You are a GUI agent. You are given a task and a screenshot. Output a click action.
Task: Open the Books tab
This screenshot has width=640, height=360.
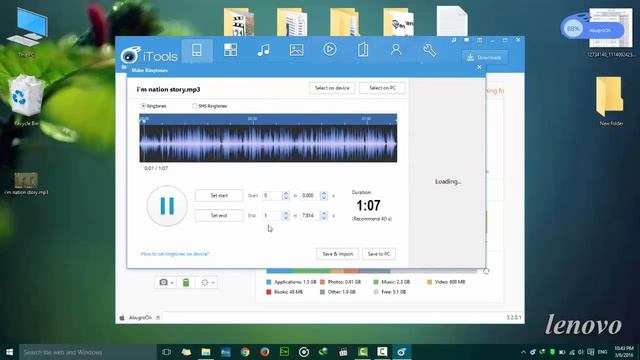pos(362,50)
